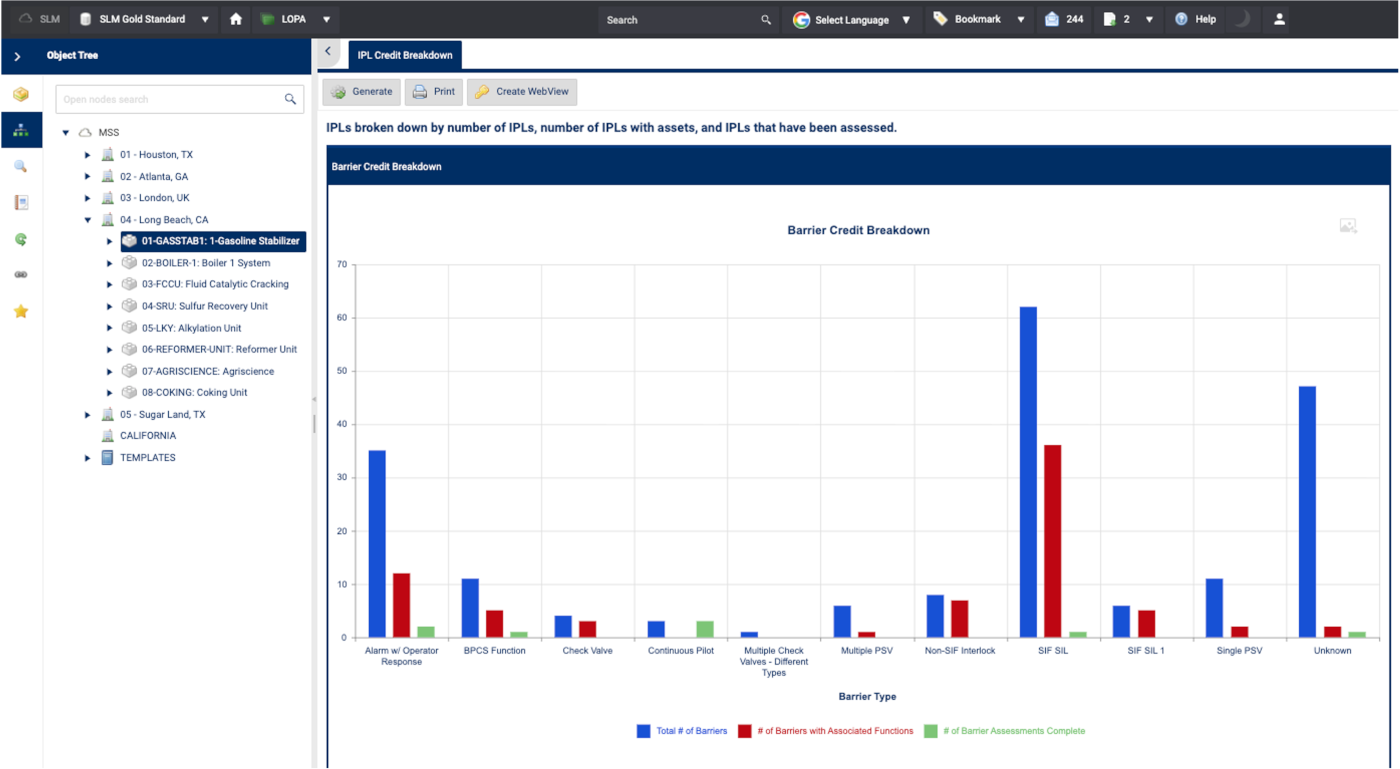The image size is (1400, 769).
Task: Expand the 01 - Houston, TX tree node
Action: pyautogui.click(x=88, y=155)
